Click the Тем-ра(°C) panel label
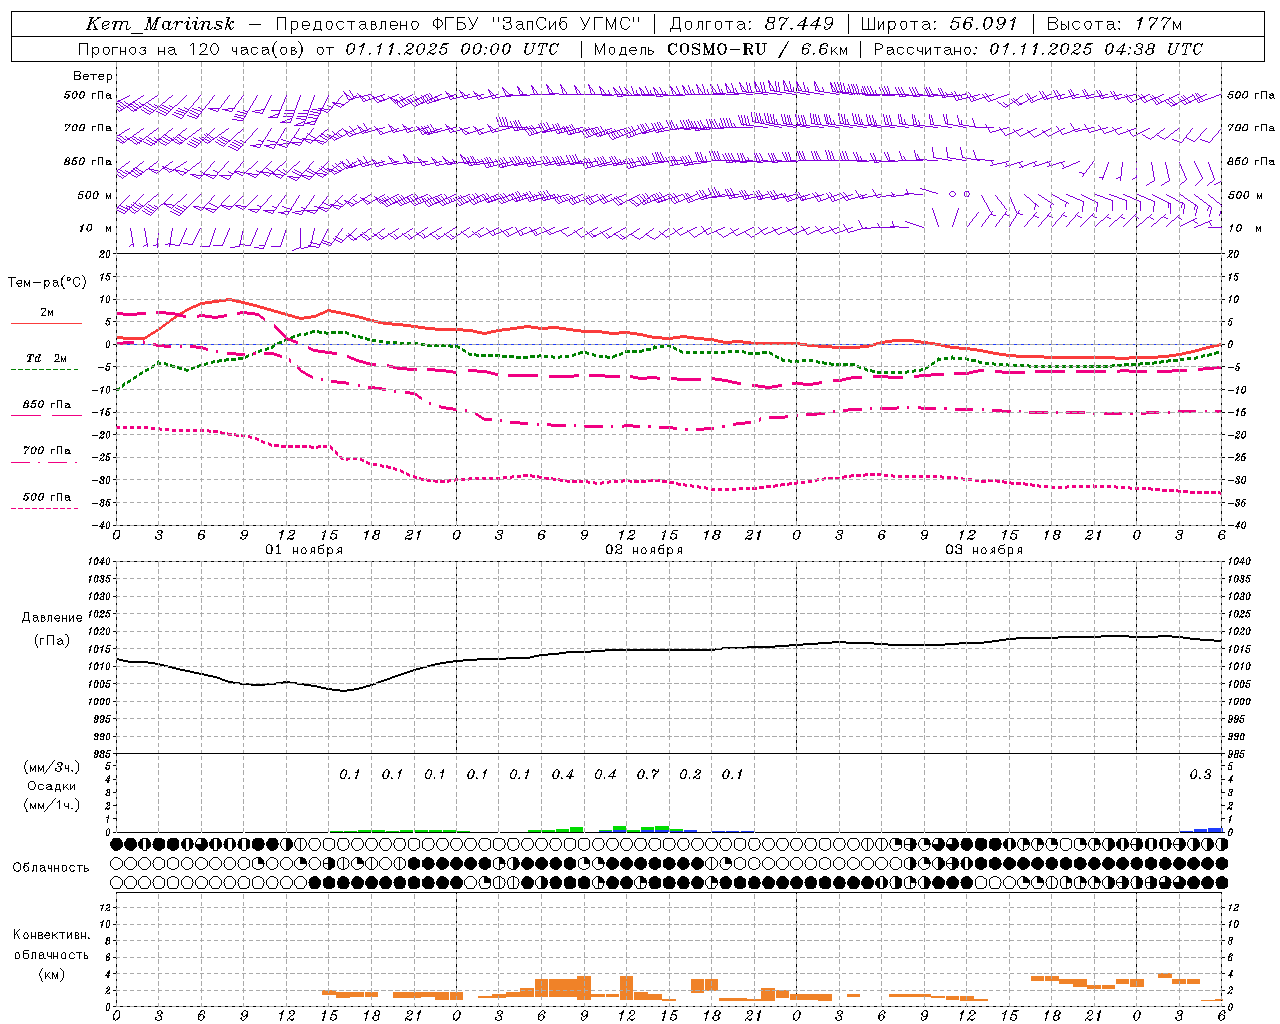Viewport: 1280px width, 1024px height. point(47,283)
